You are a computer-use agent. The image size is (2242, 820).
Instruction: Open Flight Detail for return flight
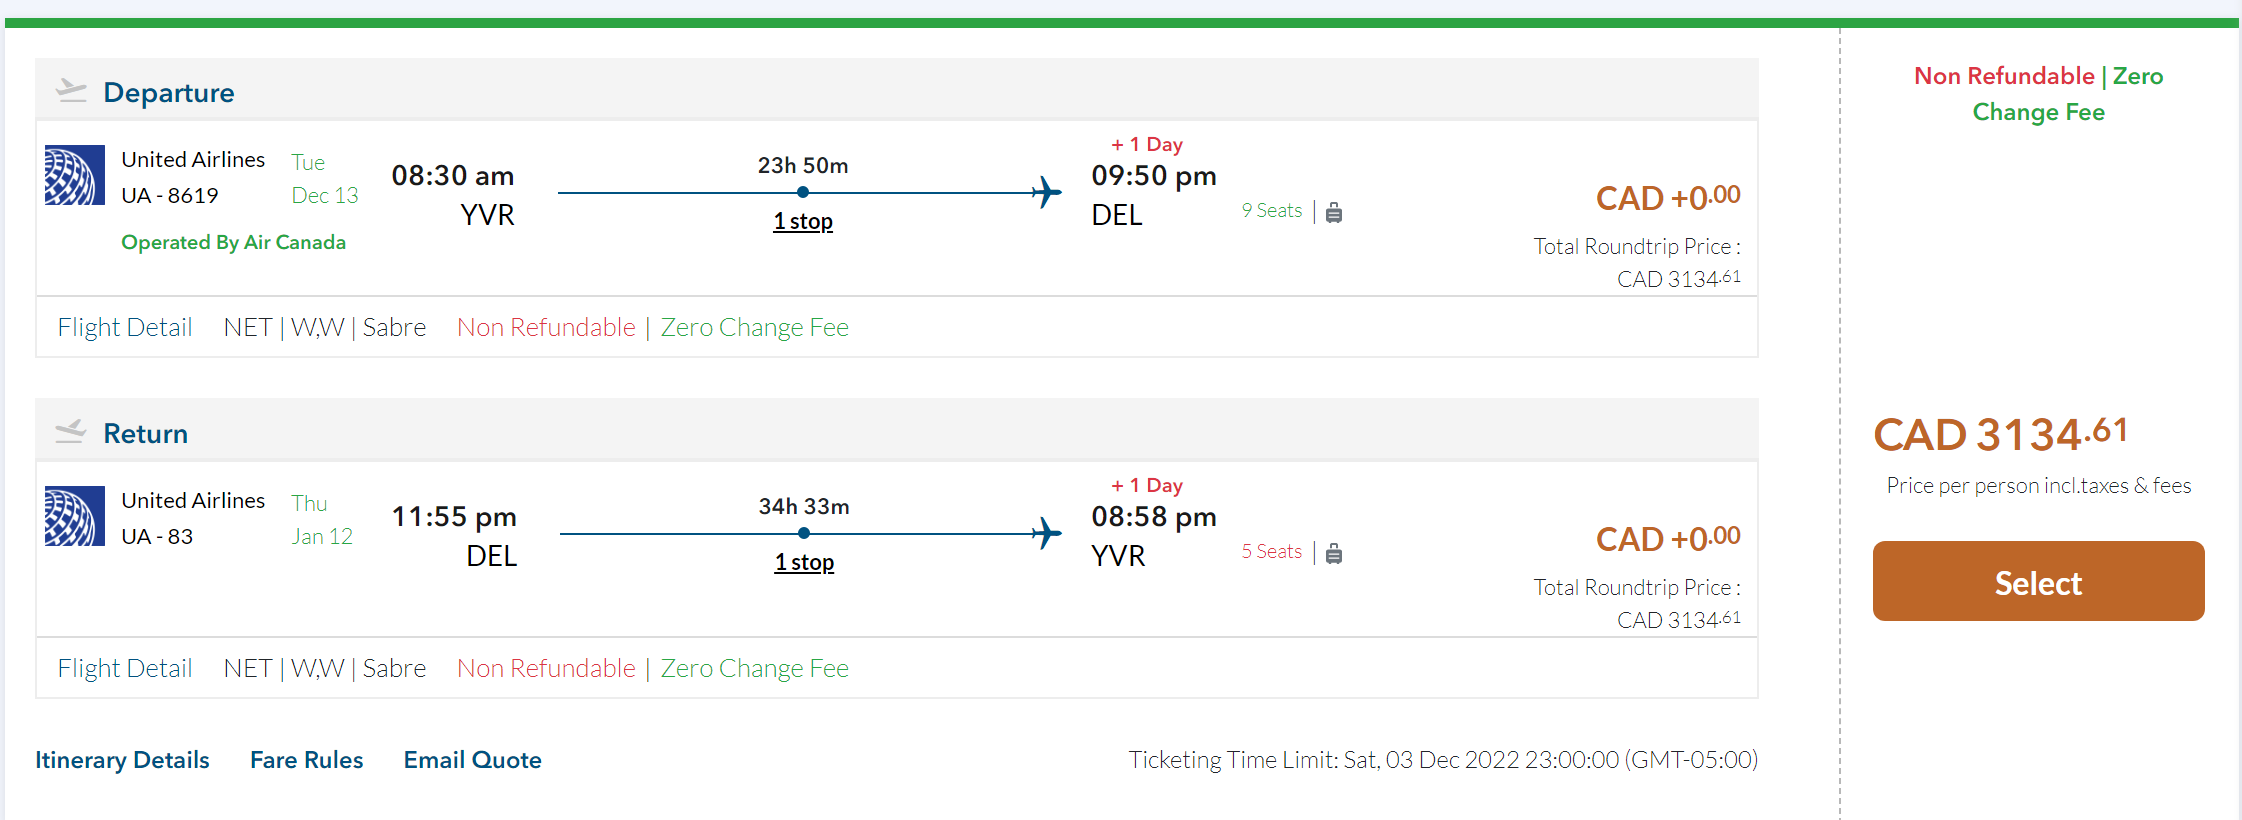click(125, 668)
